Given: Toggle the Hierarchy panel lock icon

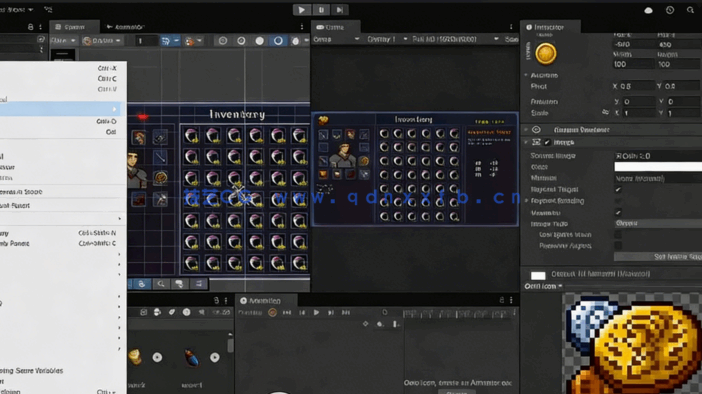Looking at the screenshot, I should 30,27.
